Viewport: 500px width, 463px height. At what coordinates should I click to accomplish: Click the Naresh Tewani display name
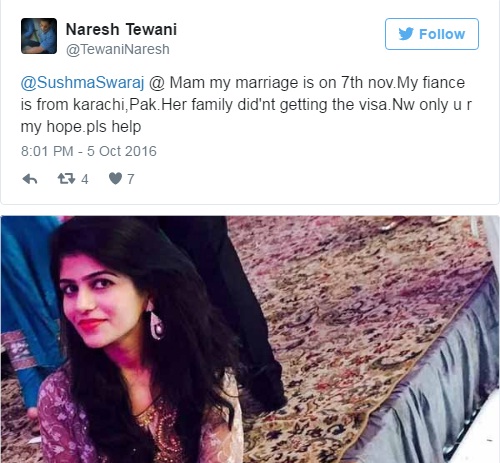click(x=121, y=29)
